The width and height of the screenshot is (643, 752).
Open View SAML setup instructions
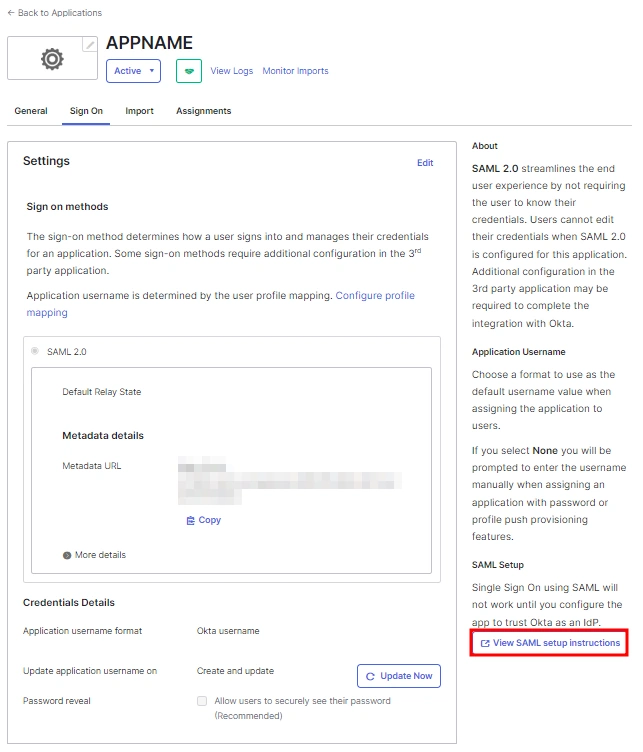tap(550, 643)
